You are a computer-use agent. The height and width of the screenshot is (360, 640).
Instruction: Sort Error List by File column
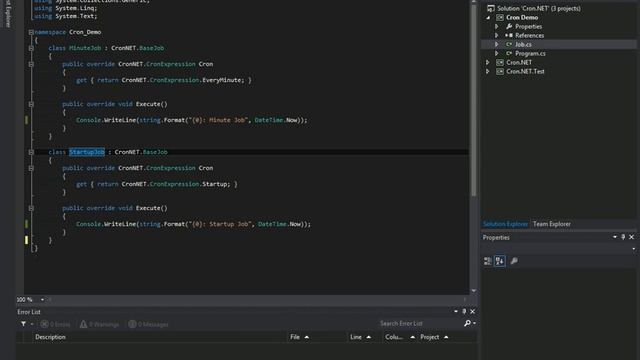click(300, 337)
